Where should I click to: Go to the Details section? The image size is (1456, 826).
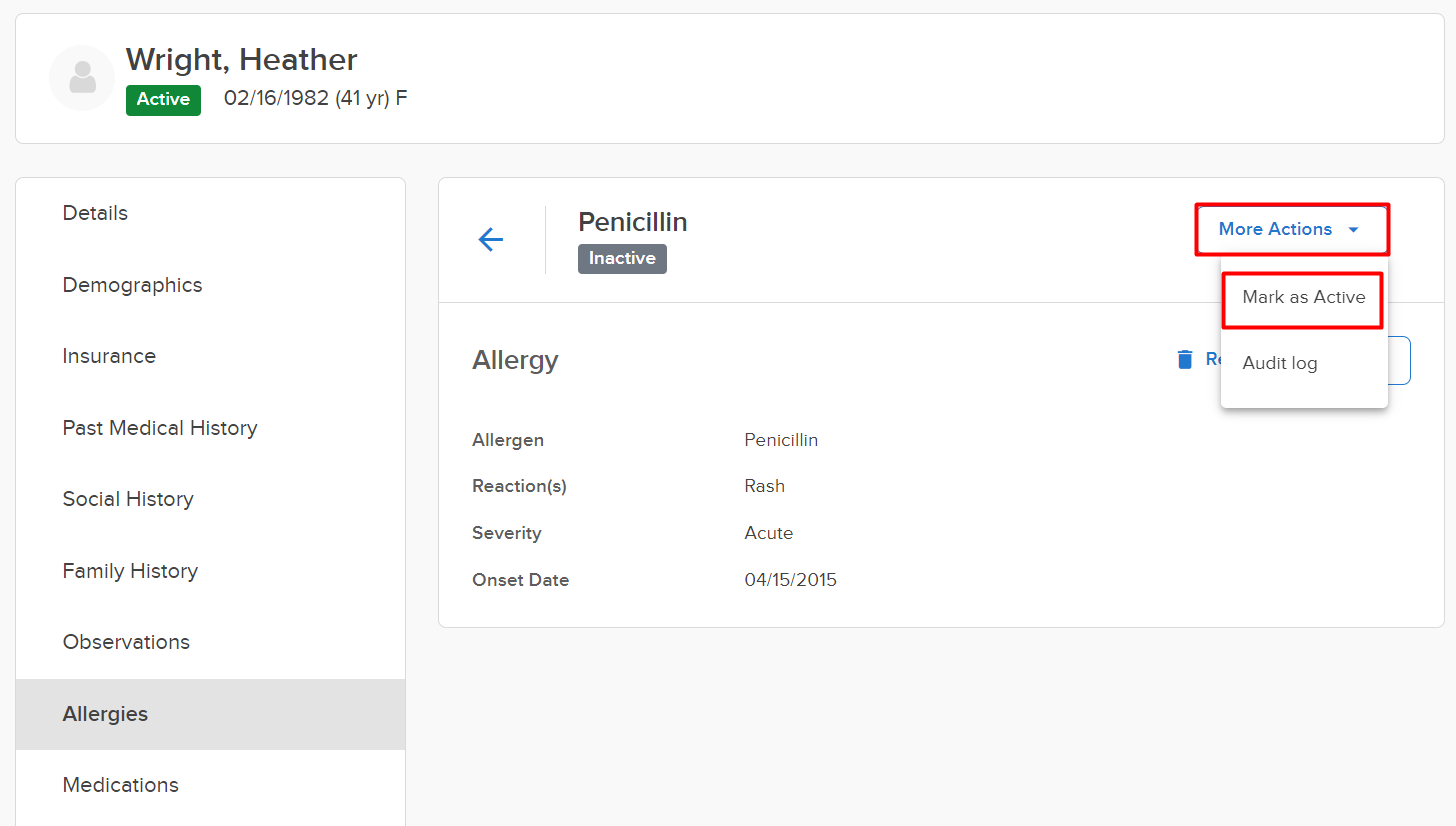[95, 213]
